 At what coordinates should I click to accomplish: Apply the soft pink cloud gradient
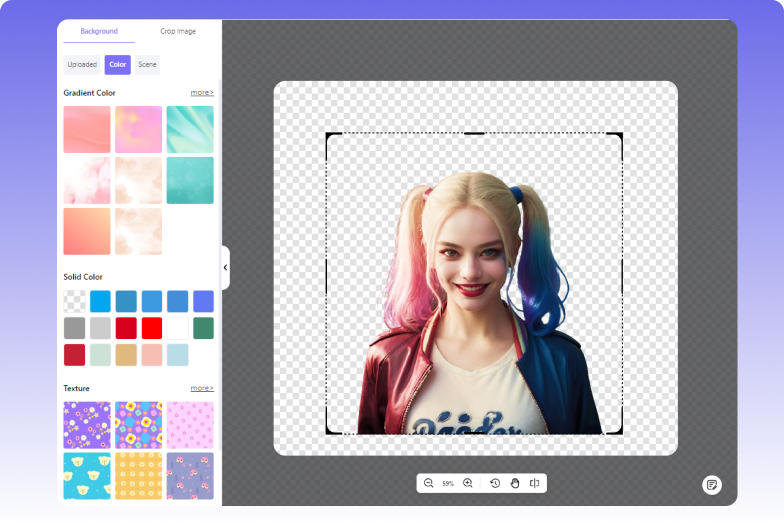tap(87, 180)
